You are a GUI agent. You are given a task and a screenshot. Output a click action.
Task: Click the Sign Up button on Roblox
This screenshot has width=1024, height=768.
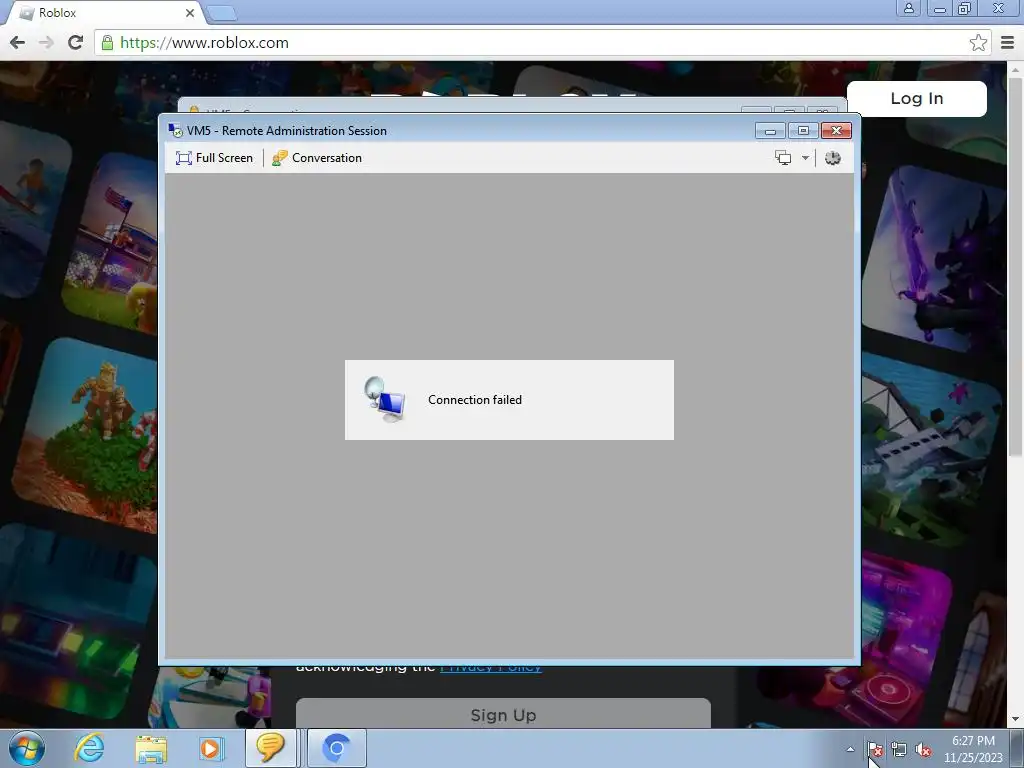point(503,714)
